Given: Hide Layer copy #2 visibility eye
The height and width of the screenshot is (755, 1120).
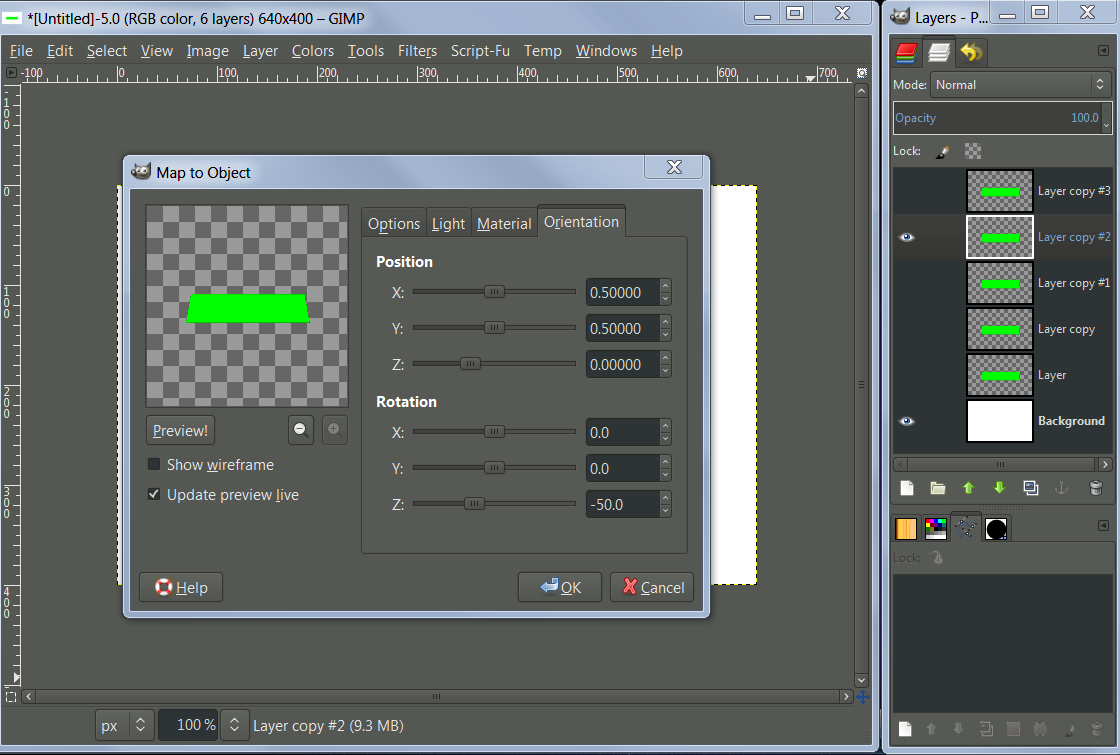Looking at the screenshot, I should tap(906, 237).
